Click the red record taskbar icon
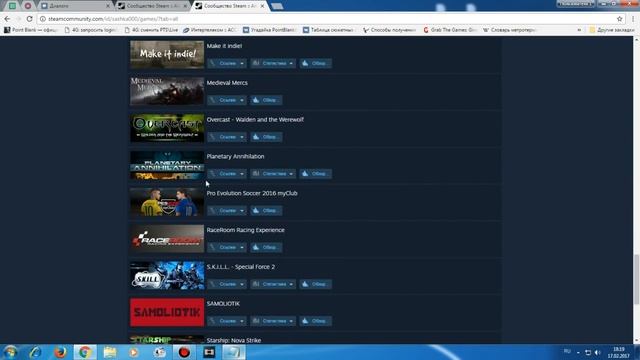 (x=184, y=352)
